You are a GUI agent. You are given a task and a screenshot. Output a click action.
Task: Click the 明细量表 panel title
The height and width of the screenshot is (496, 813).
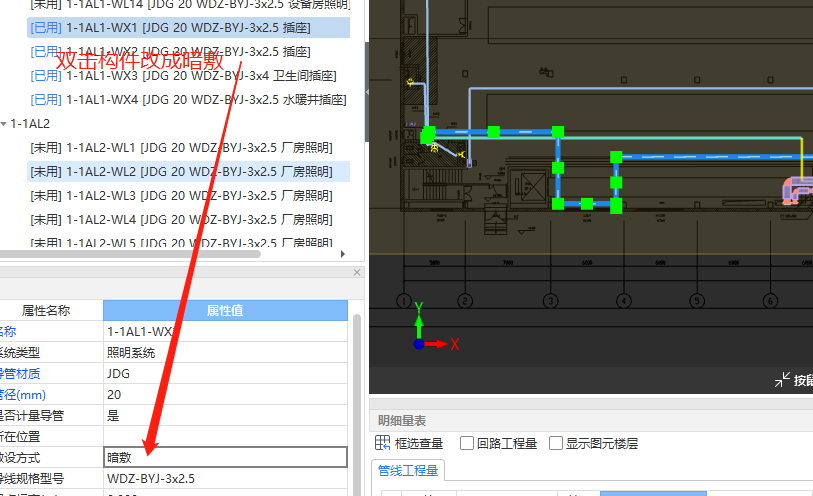click(402, 421)
